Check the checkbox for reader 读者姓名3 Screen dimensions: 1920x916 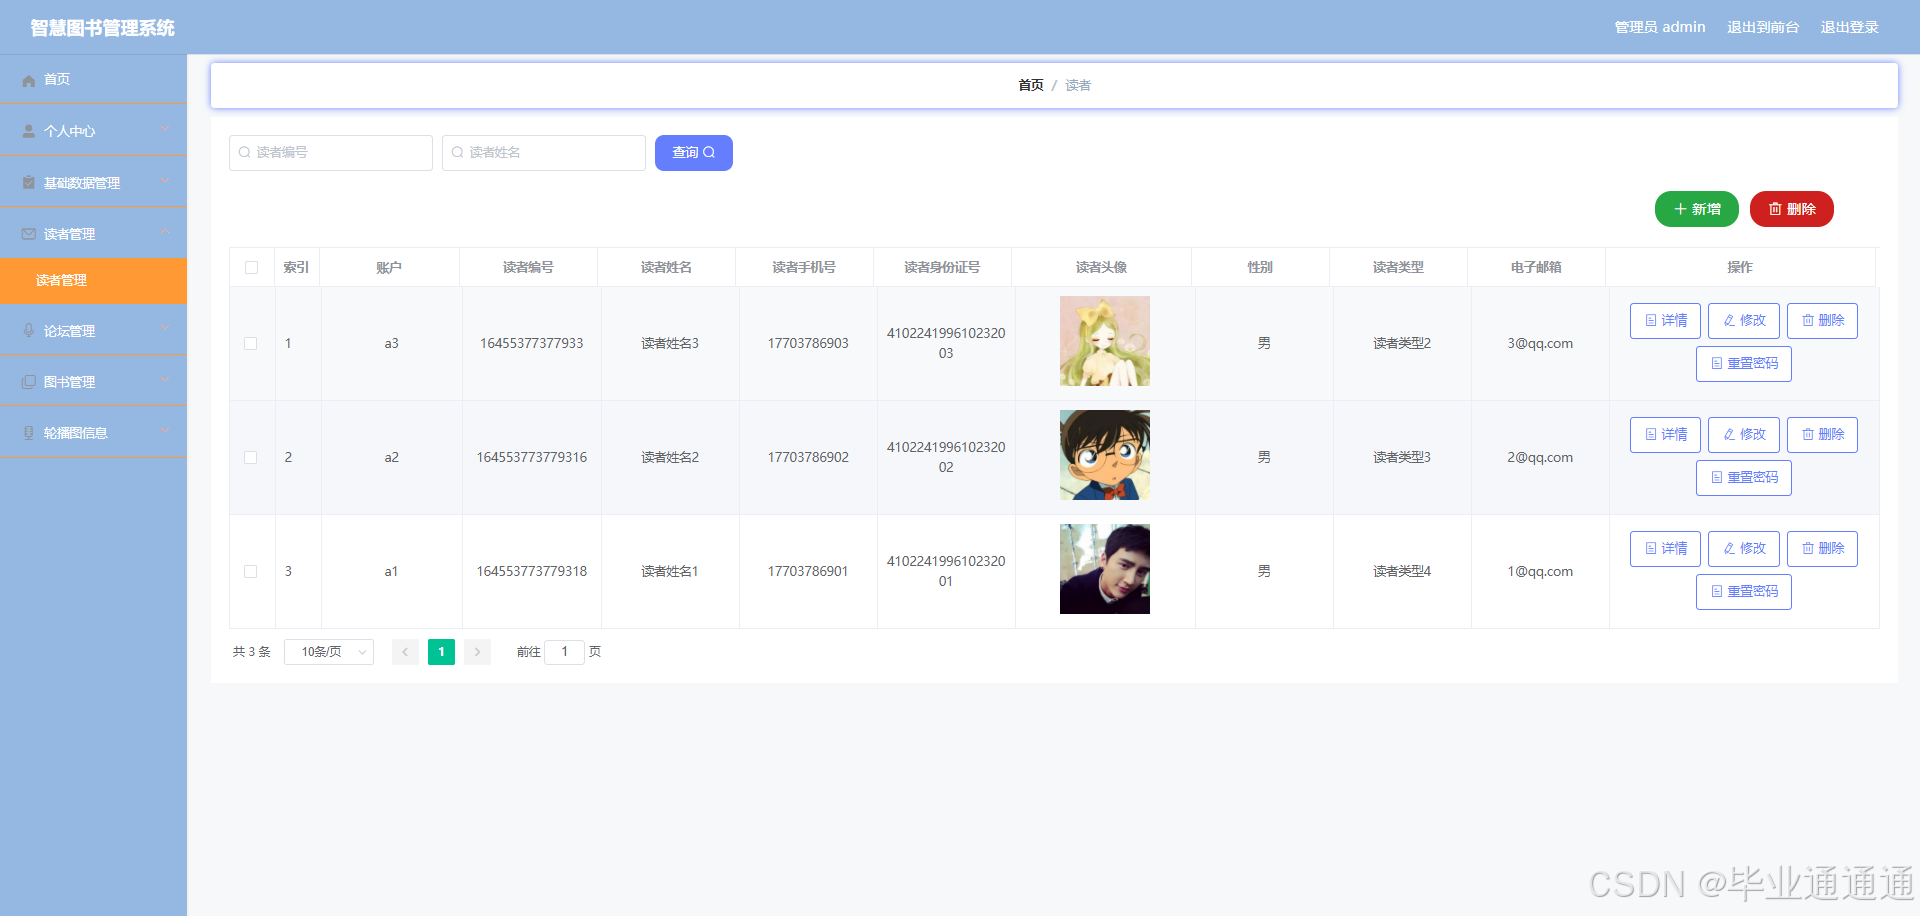click(251, 343)
